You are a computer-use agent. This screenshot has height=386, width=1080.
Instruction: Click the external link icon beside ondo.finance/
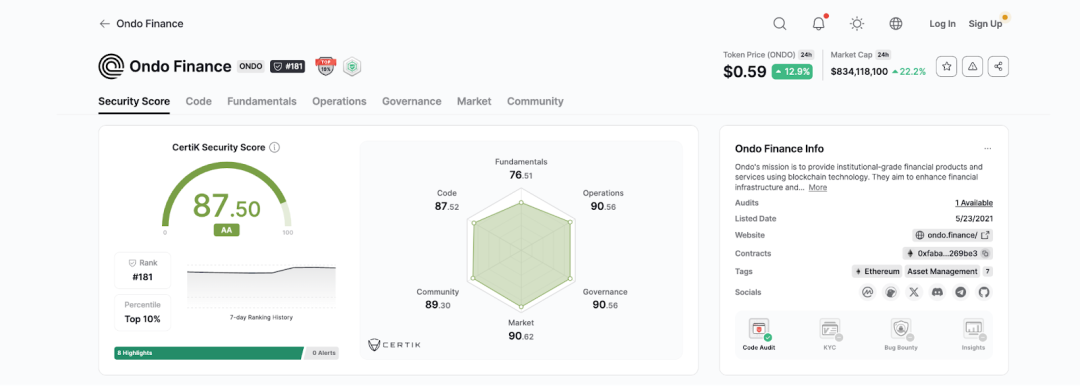pos(986,235)
